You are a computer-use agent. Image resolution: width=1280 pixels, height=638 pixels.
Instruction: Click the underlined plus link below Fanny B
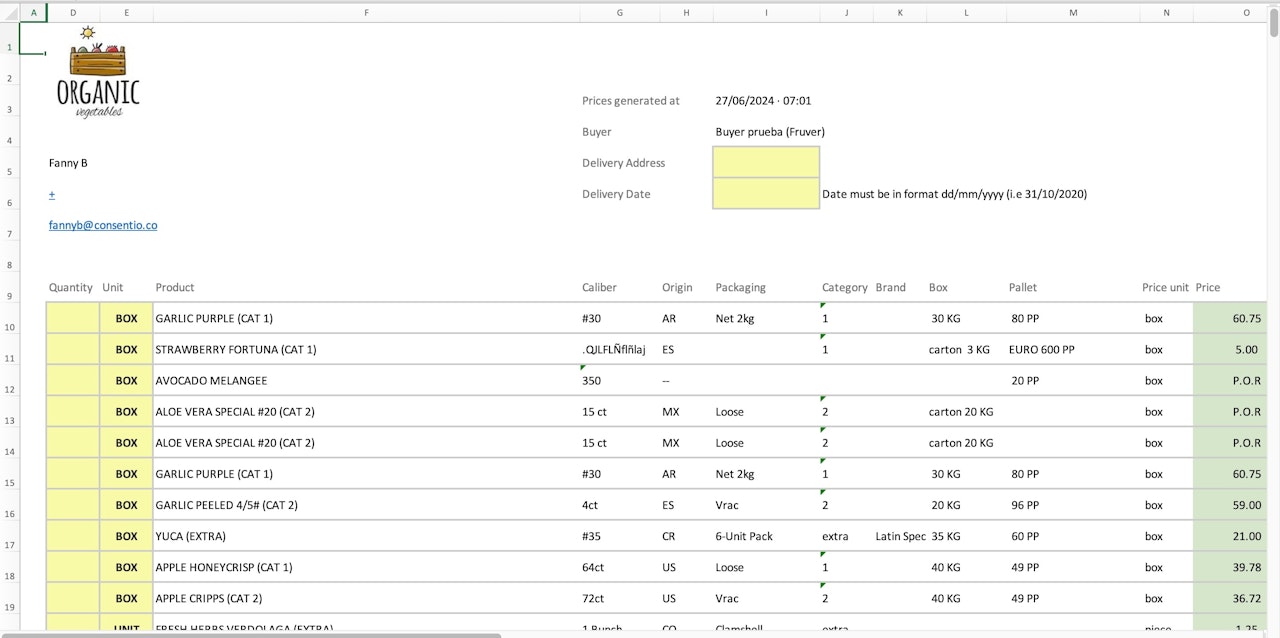(x=52, y=194)
